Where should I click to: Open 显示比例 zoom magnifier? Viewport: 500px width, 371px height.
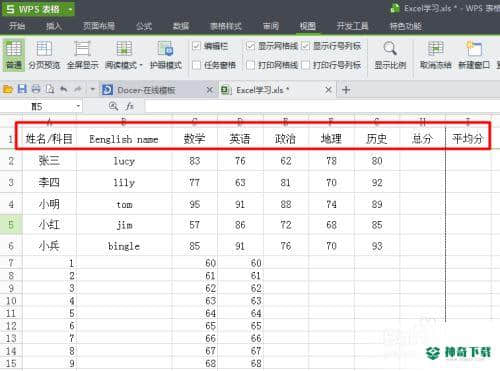(390, 54)
